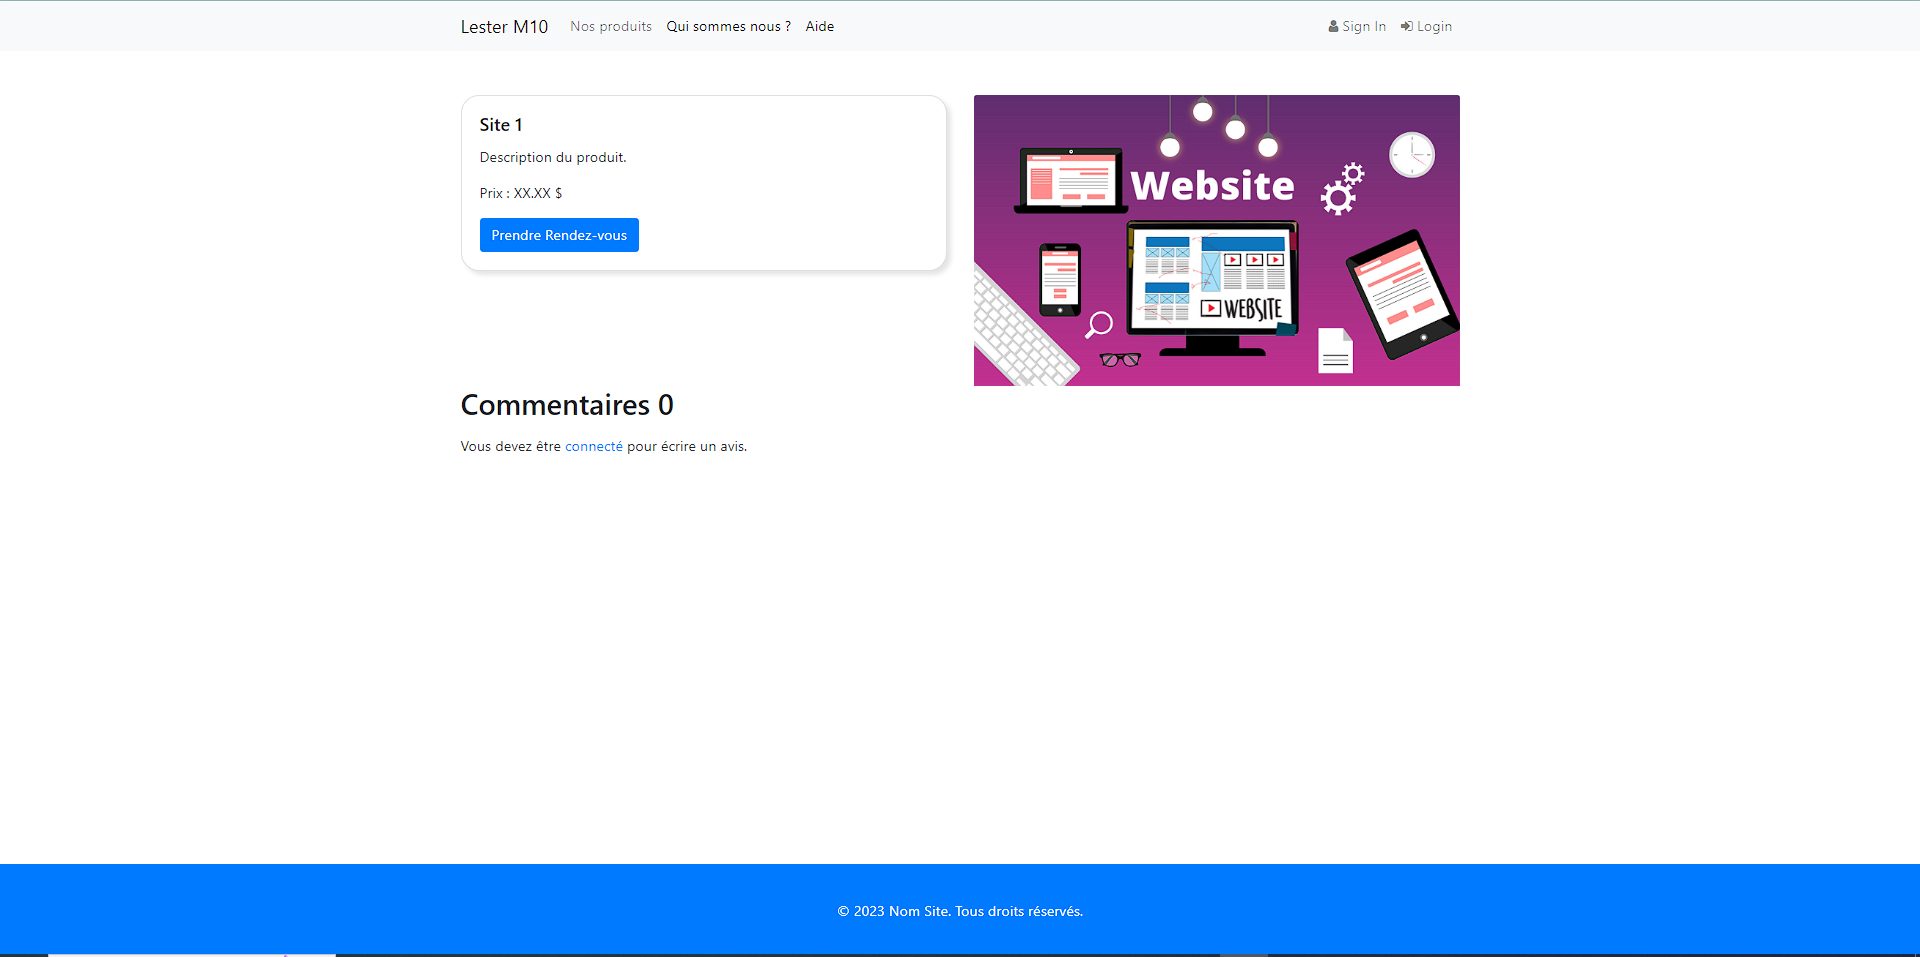Open the connecté login link
The height and width of the screenshot is (957, 1920).
click(x=593, y=446)
